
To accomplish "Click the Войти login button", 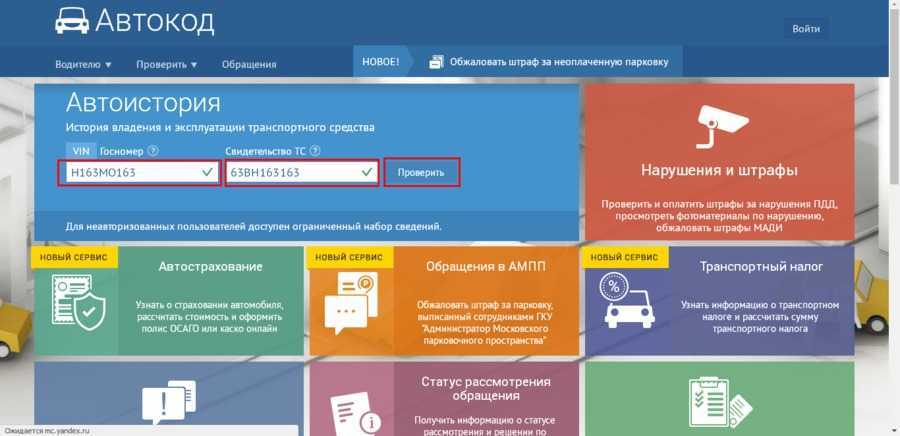I will [x=806, y=29].
